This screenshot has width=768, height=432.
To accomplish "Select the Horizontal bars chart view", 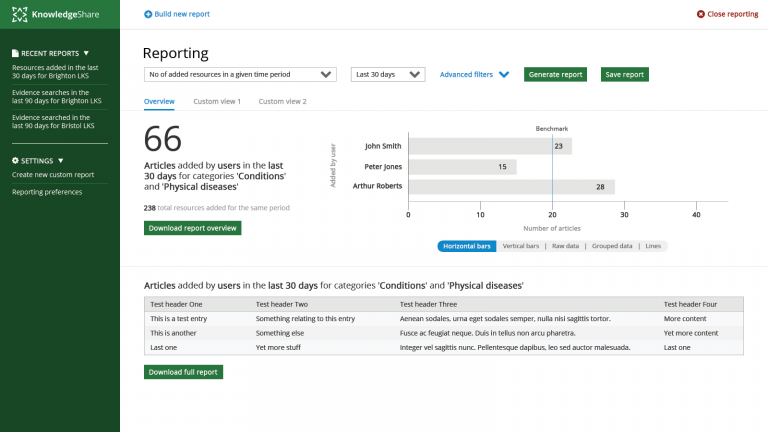I will pyautogui.click(x=466, y=246).
